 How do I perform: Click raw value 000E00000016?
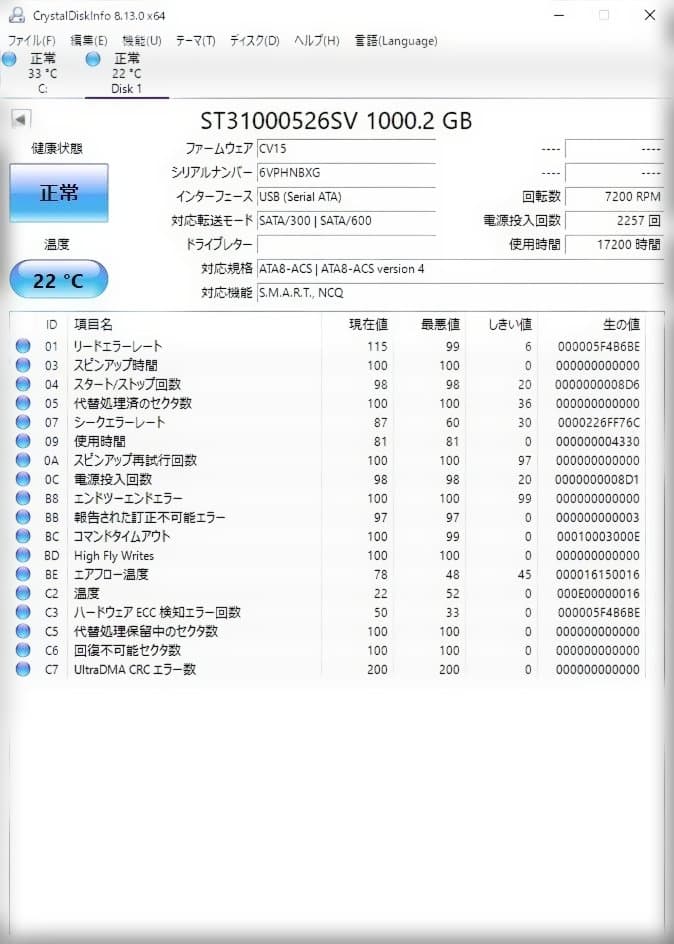[x=598, y=594]
